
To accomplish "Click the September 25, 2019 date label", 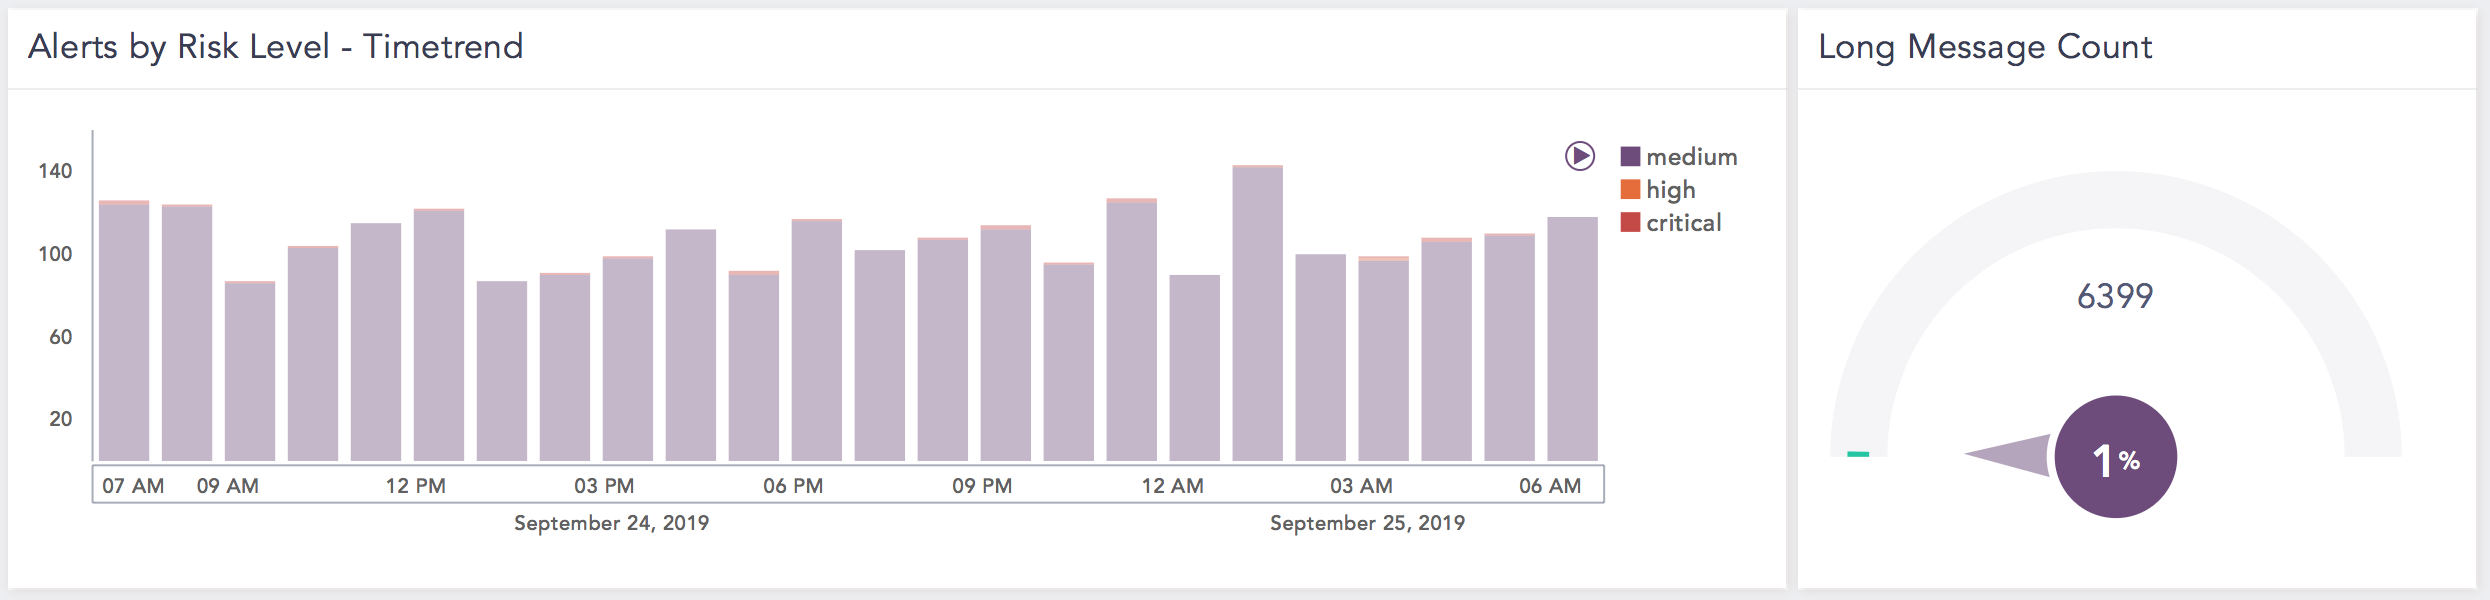I will [1366, 523].
